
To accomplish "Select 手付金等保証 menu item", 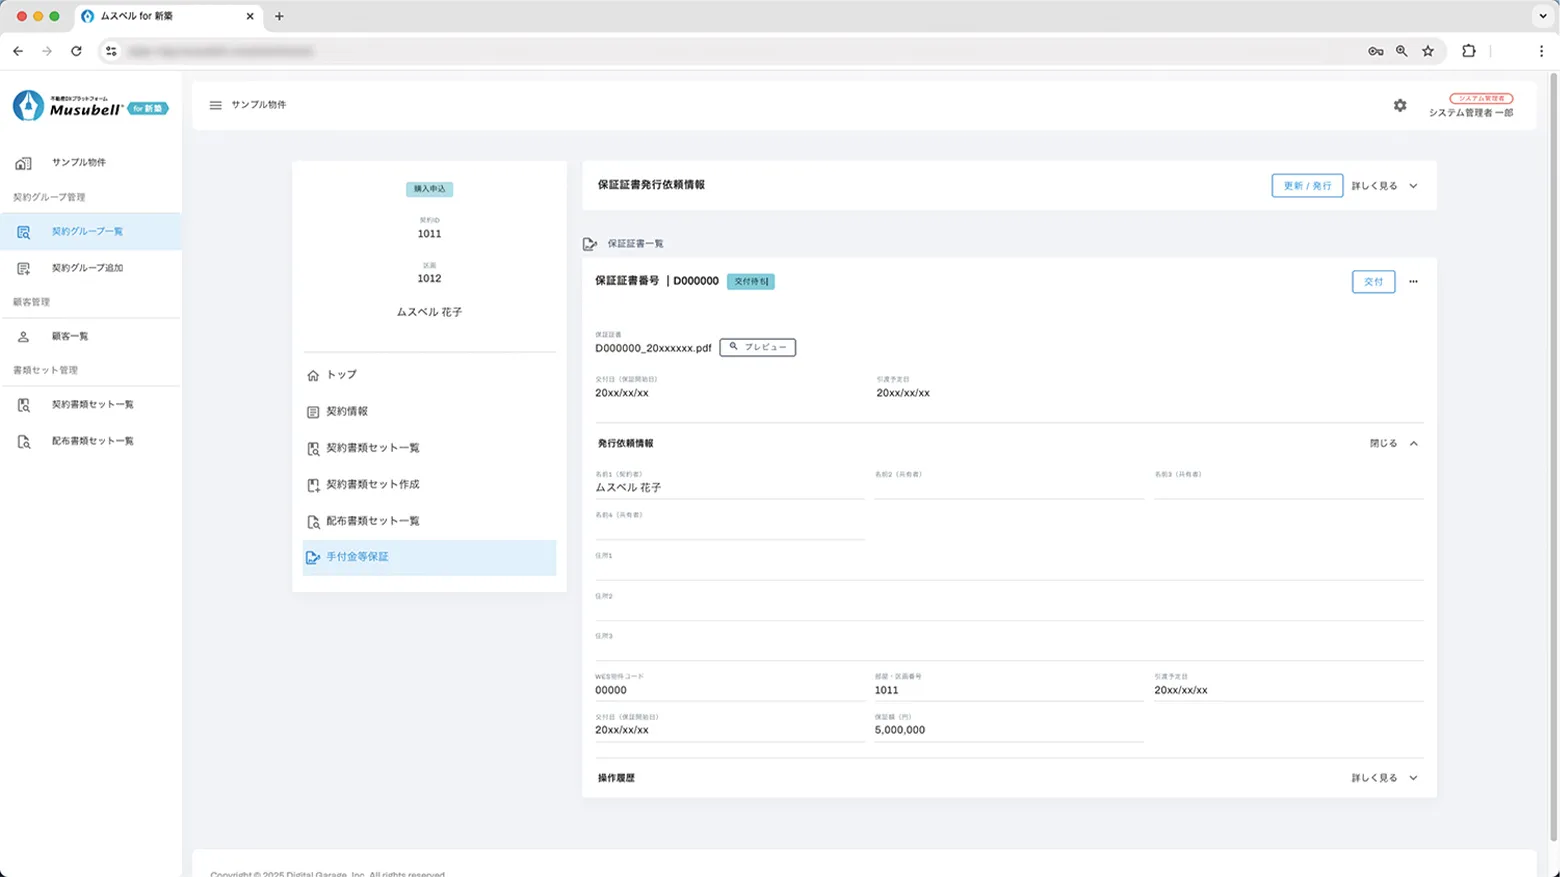I will pos(357,557).
